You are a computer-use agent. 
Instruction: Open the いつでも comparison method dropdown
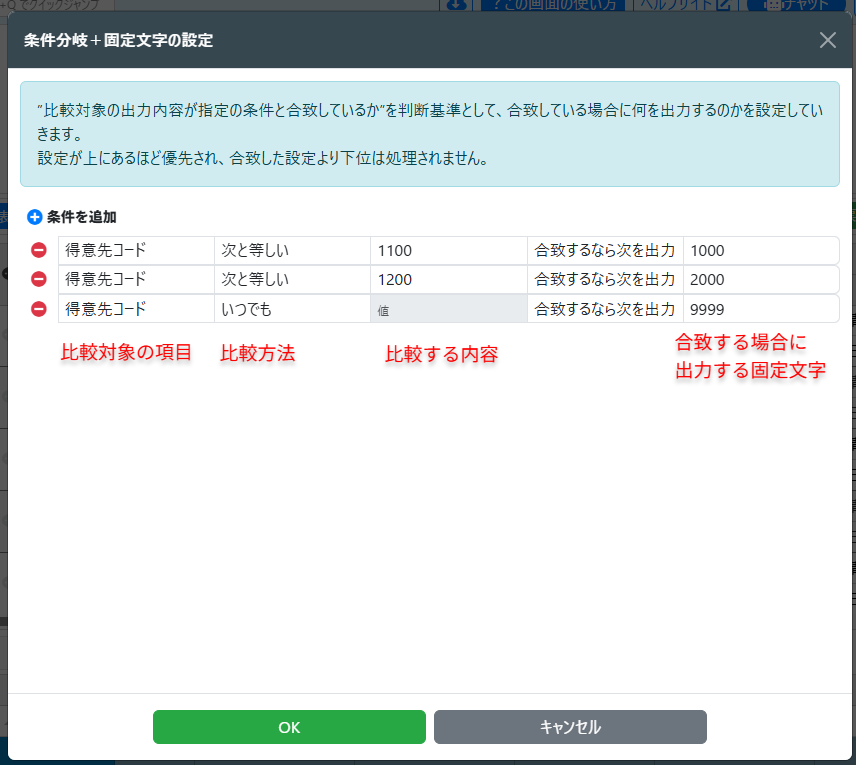coord(292,309)
